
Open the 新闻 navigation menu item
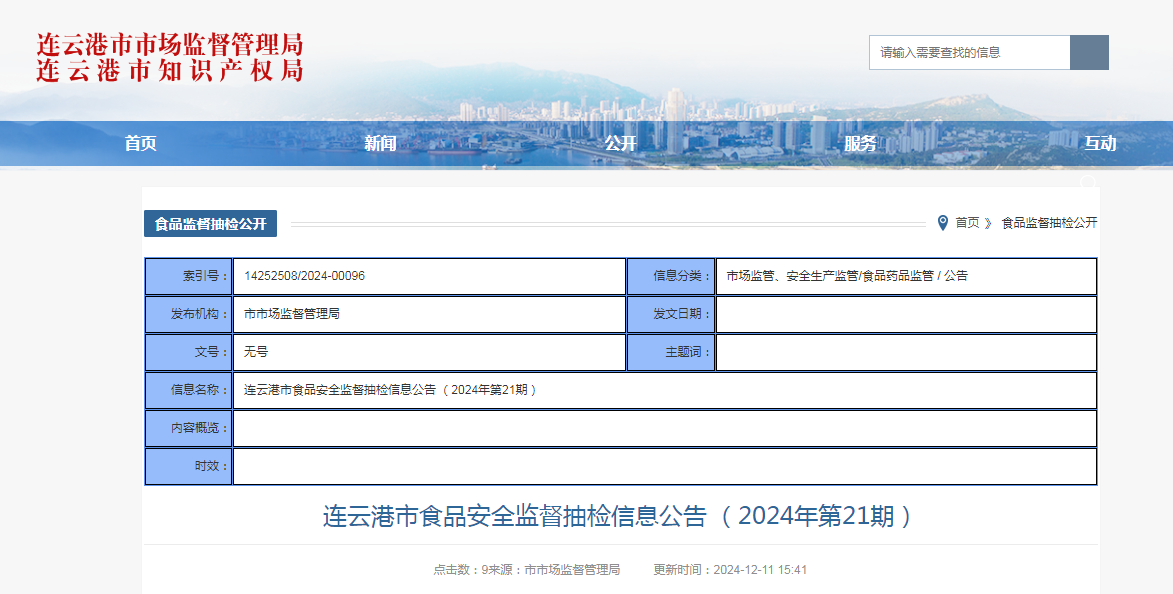coord(380,144)
